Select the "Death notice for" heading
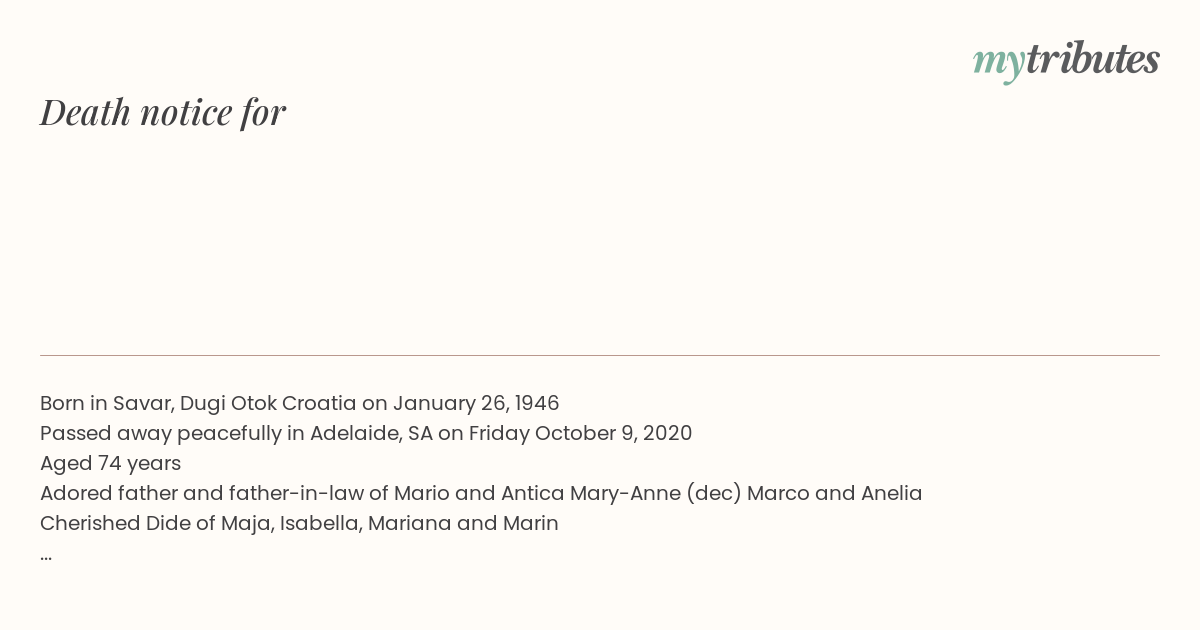Screen dimensions: 1200x630 click(163, 112)
